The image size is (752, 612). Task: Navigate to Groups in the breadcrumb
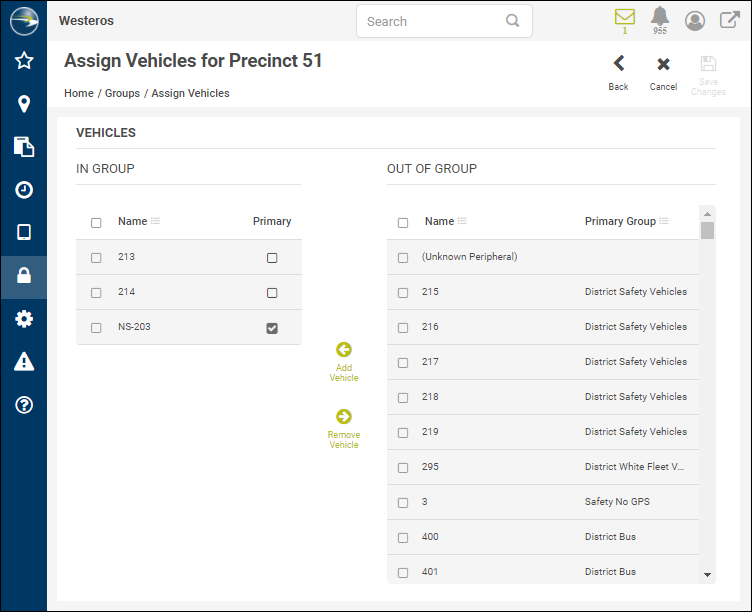click(x=122, y=93)
